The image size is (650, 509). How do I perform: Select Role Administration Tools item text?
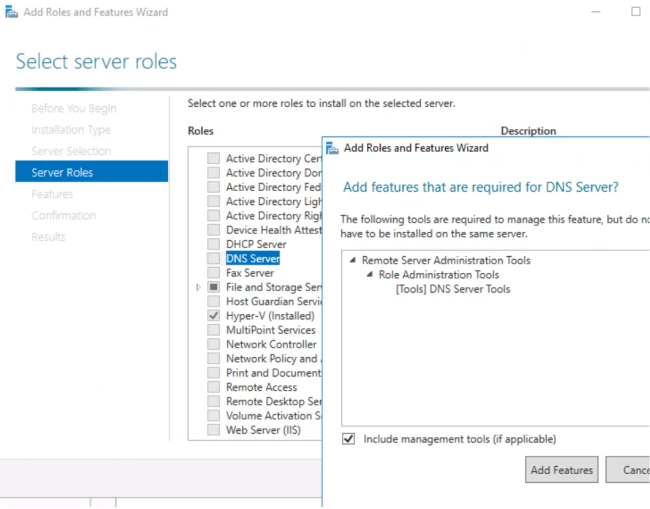439,274
